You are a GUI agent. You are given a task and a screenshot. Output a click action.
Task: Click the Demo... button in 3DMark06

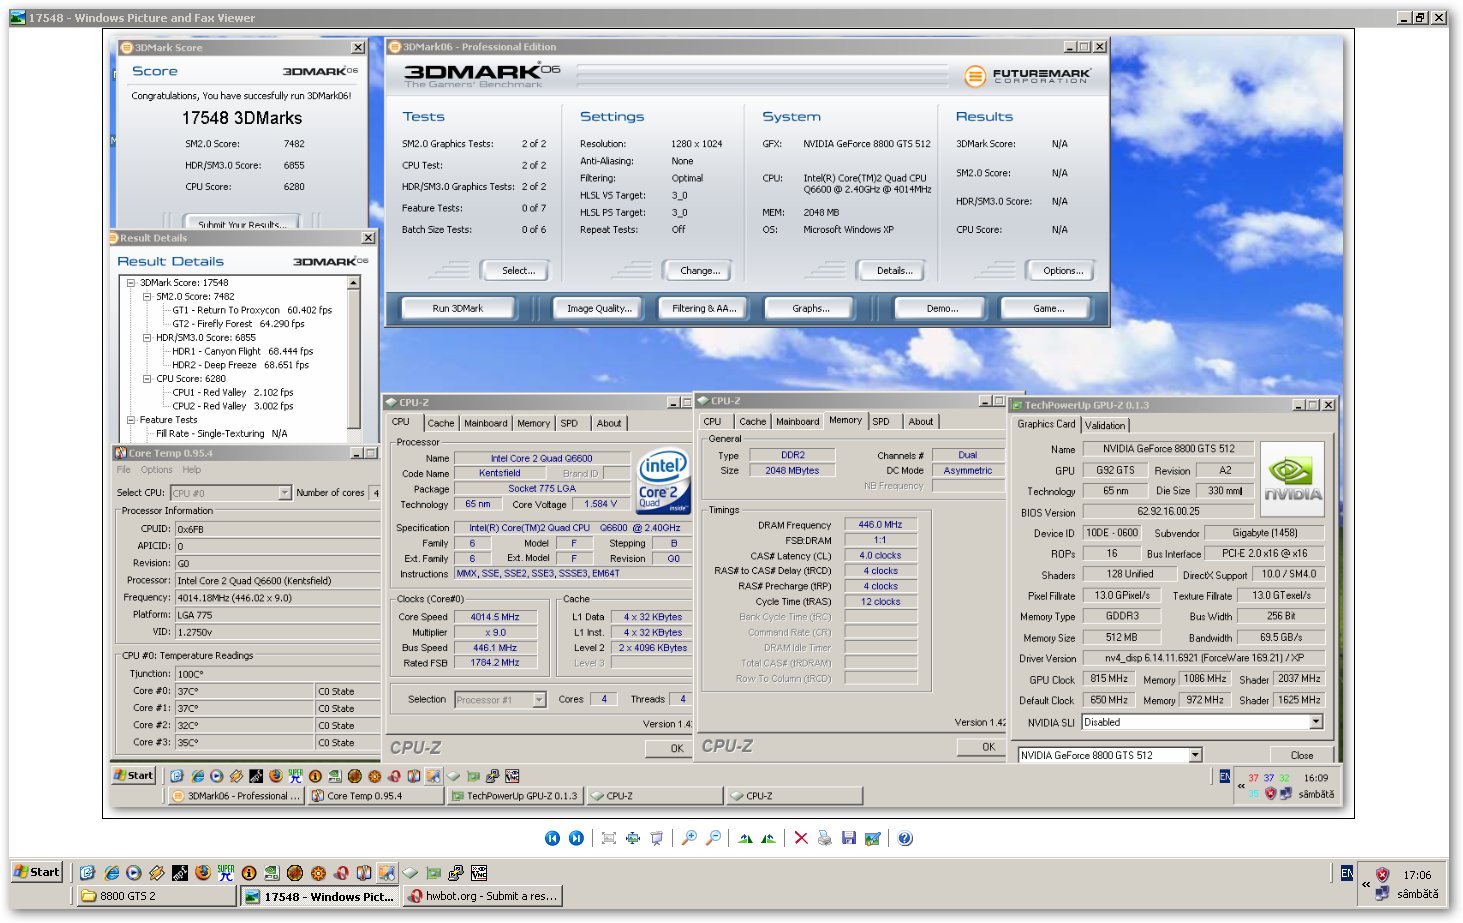(x=942, y=309)
